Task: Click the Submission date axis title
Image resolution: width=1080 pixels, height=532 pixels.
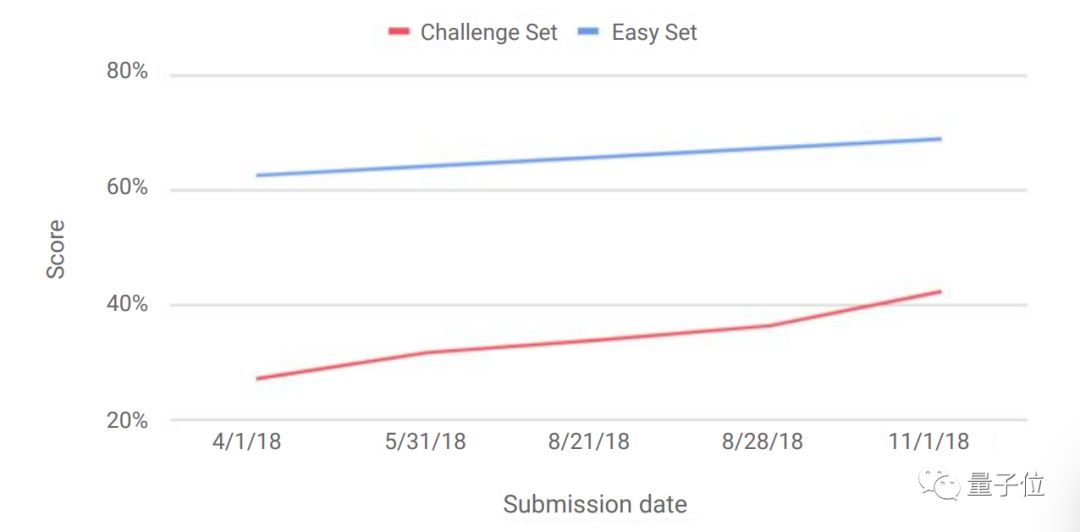Action: pyautogui.click(x=595, y=504)
